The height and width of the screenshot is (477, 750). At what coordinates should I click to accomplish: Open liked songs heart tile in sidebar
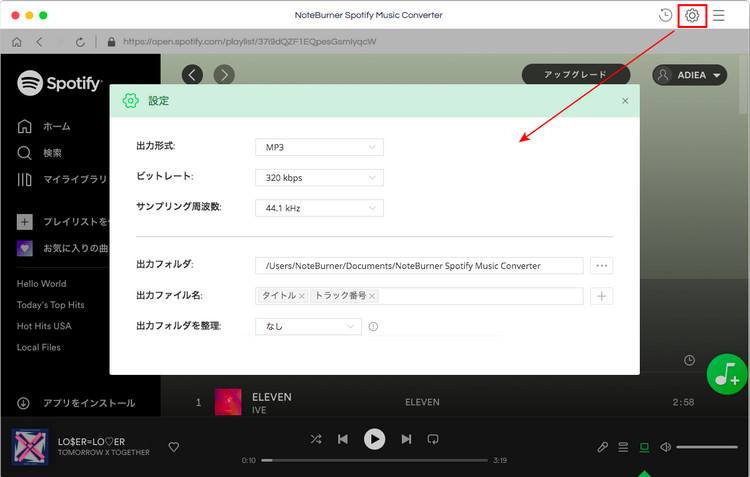pyautogui.click(x=25, y=248)
